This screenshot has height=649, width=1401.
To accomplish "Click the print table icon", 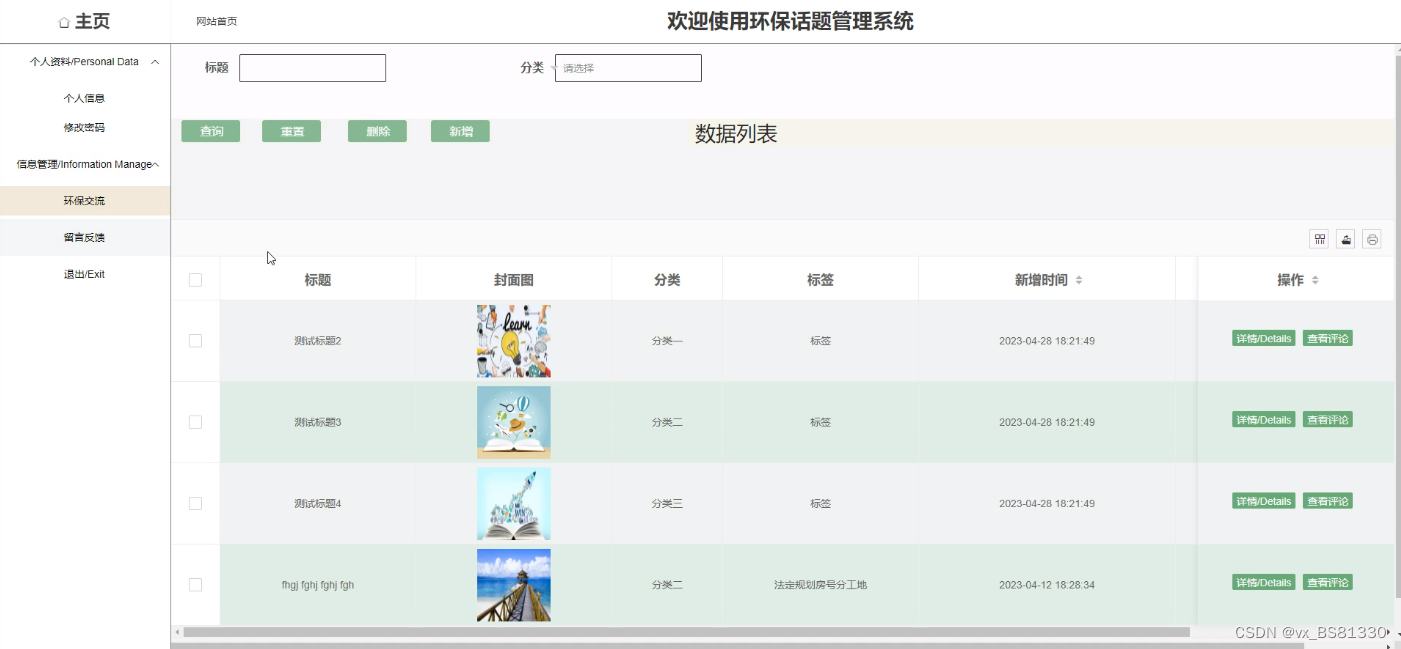I will (x=1372, y=239).
